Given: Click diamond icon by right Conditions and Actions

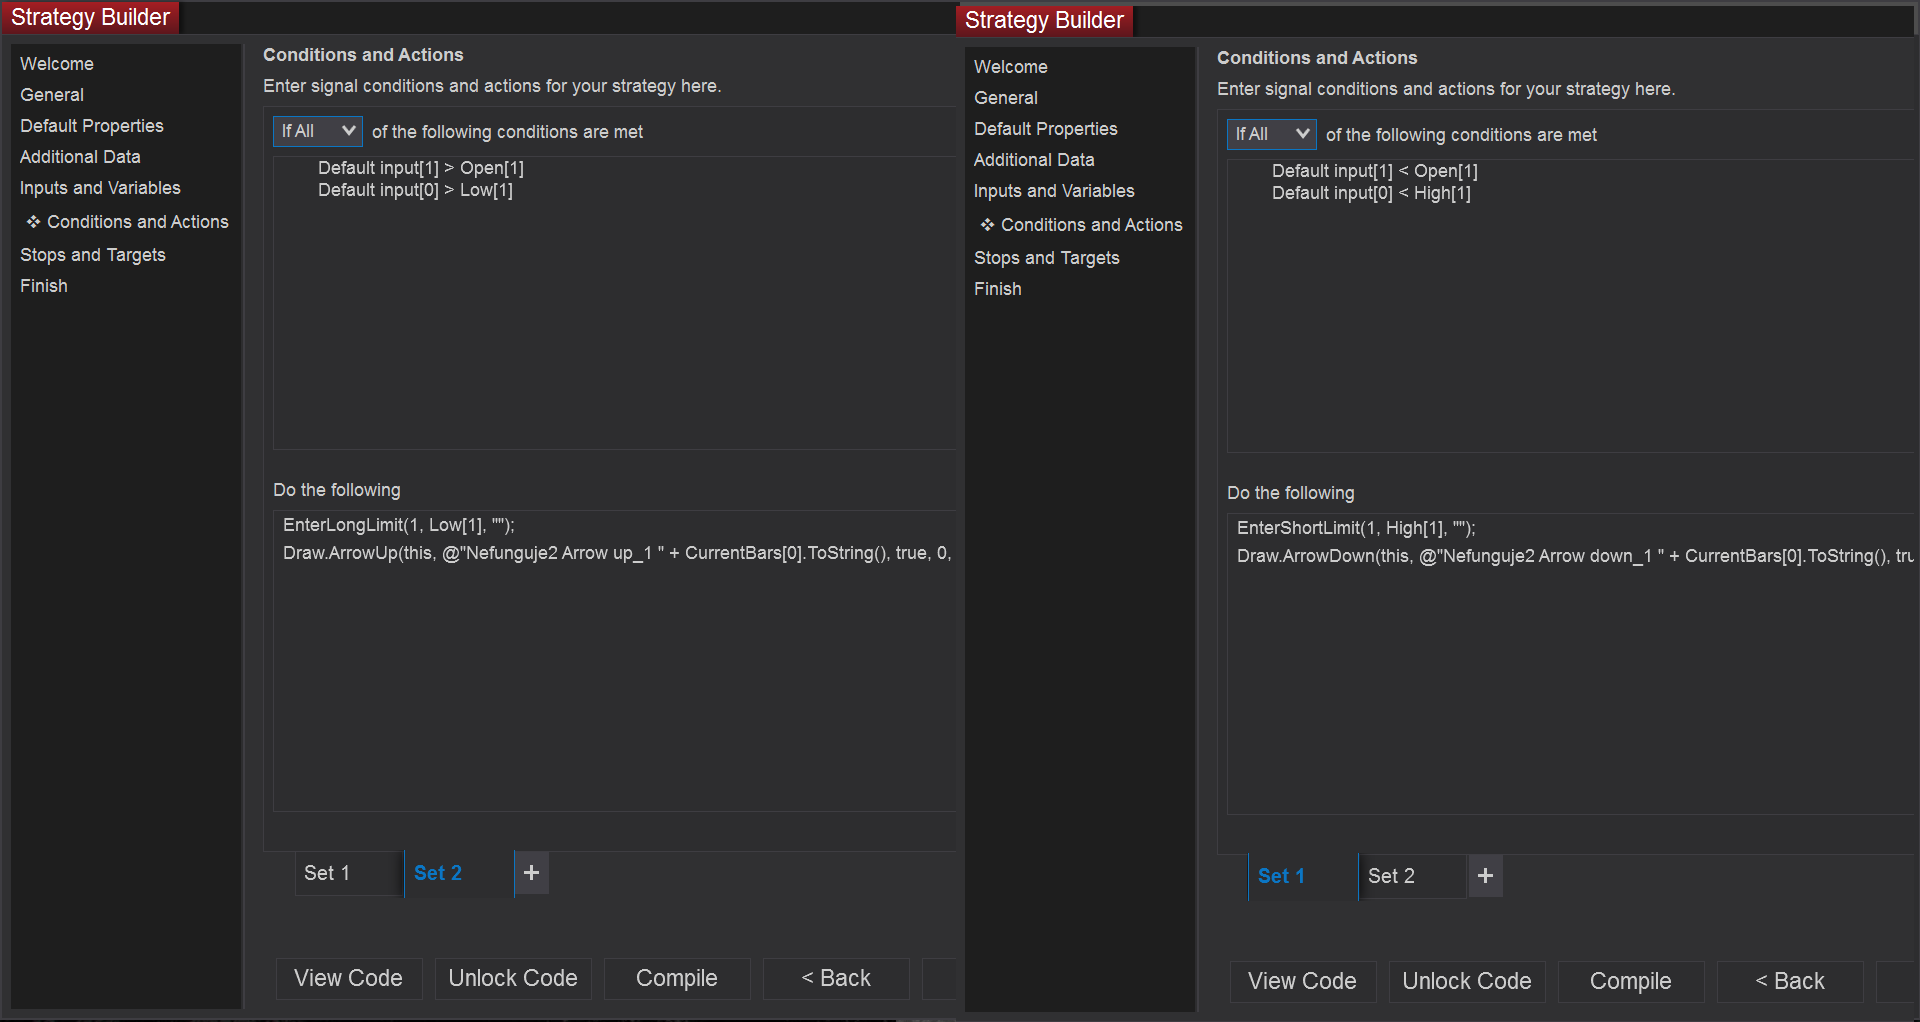Looking at the screenshot, I should pos(987,225).
